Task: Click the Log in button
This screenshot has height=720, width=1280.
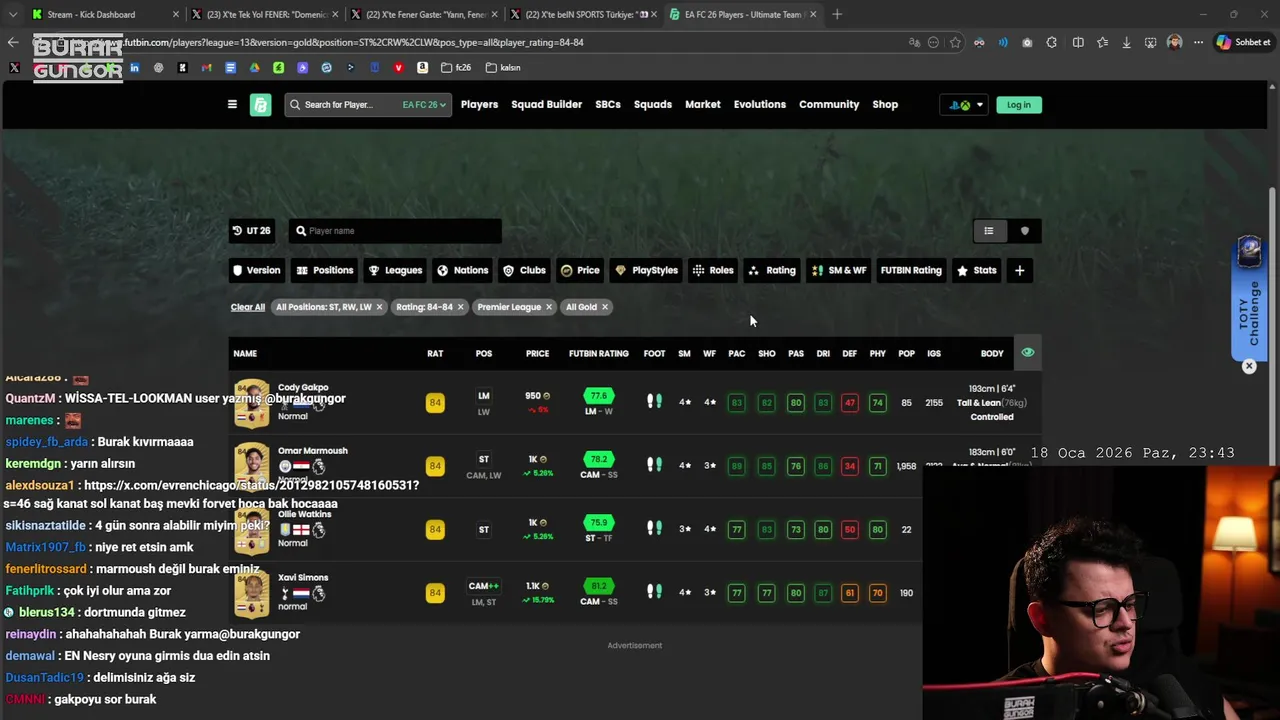Action: pos(1018,104)
